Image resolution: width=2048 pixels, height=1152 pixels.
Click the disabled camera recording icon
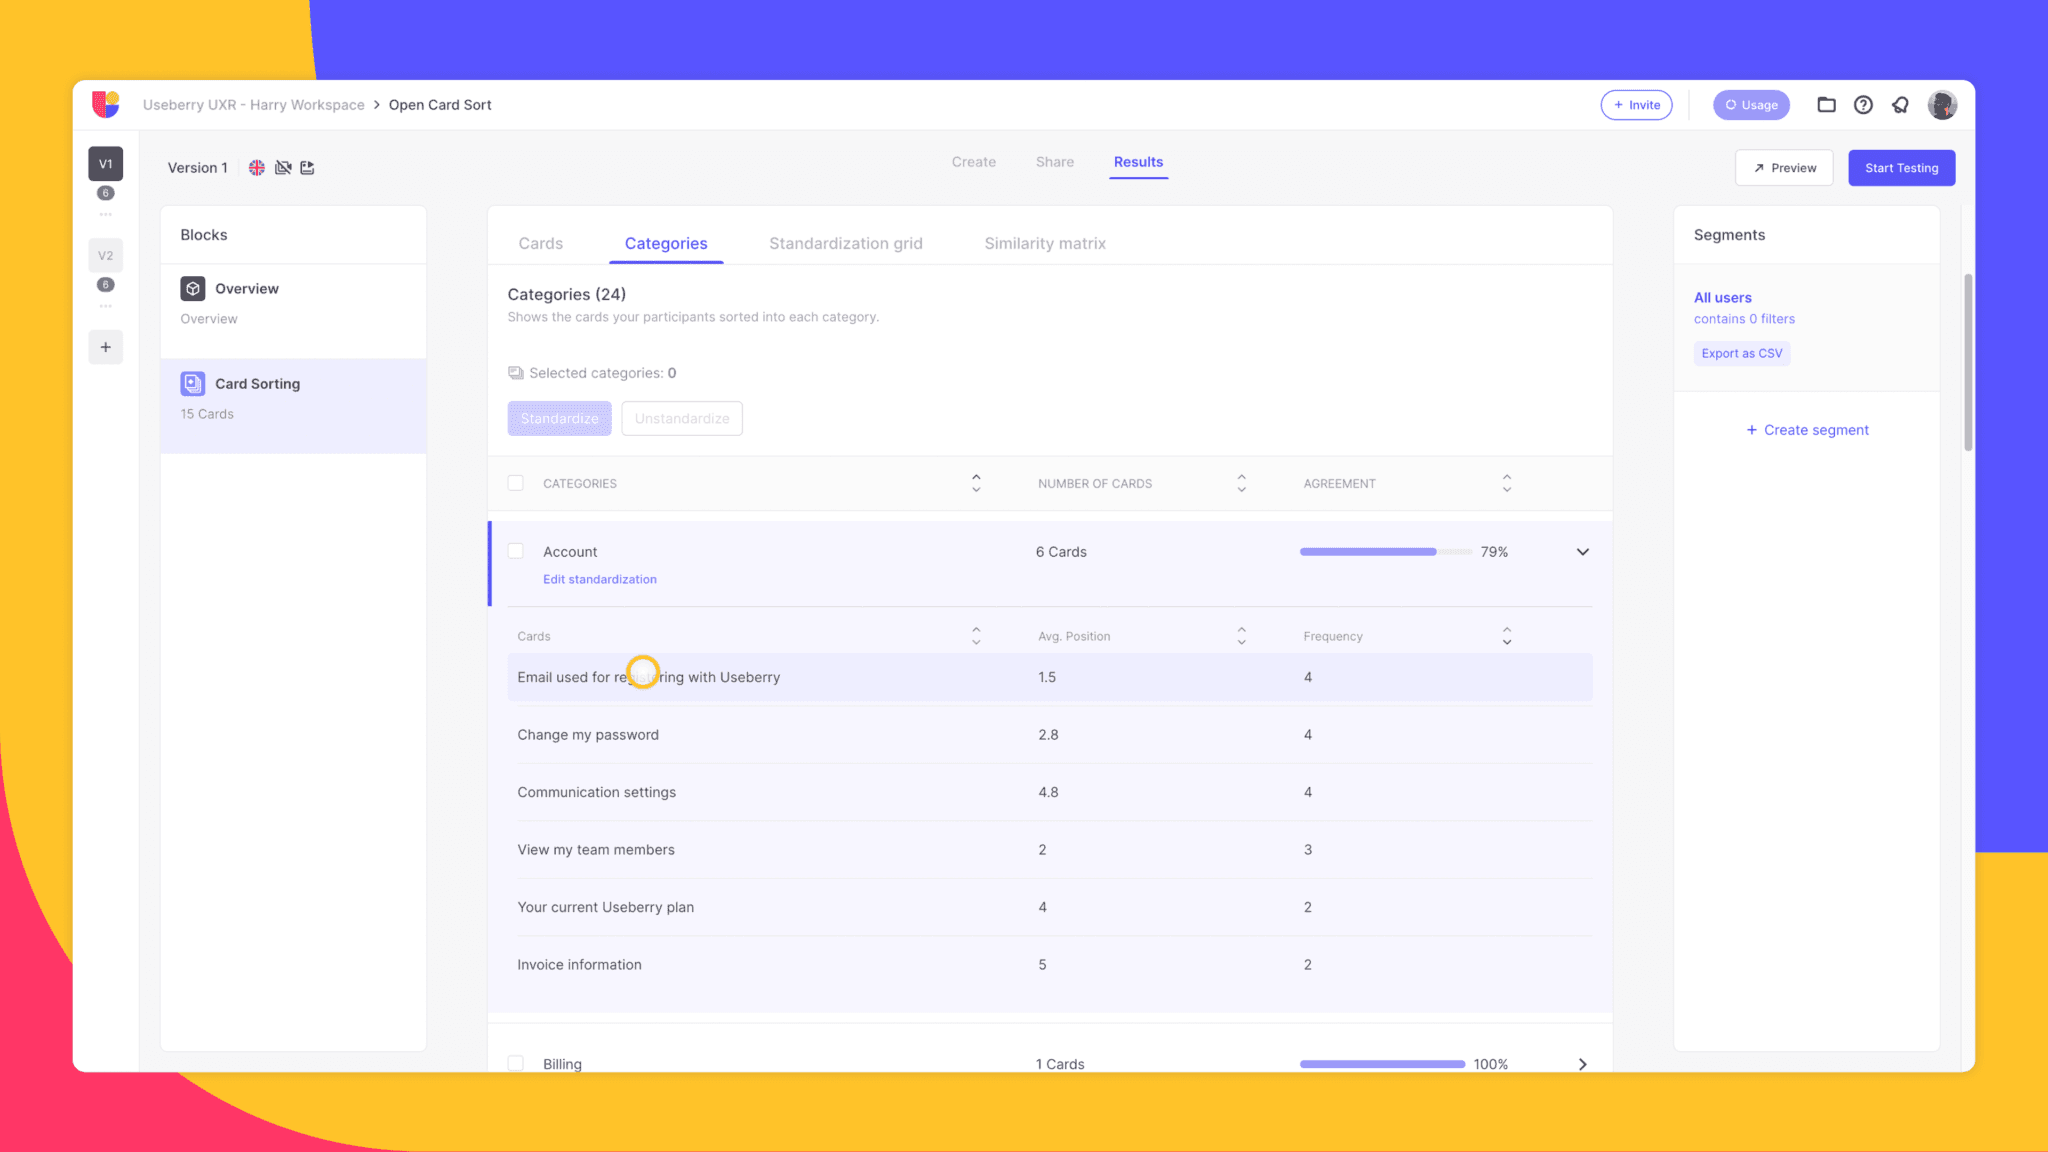click(283, 168)
